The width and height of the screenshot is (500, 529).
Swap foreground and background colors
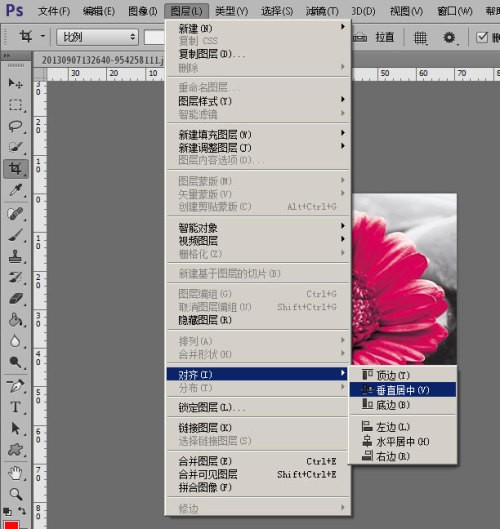22,510
